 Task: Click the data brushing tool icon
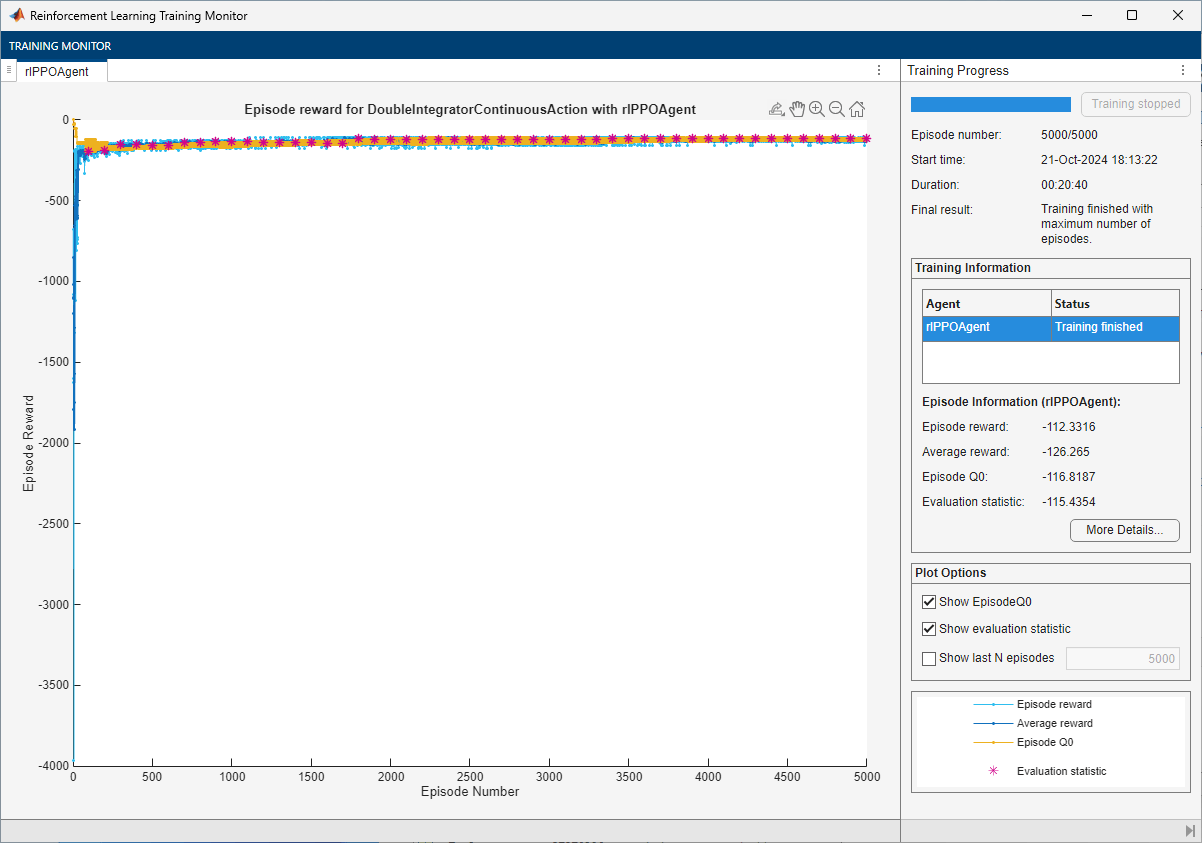point(776,109)
